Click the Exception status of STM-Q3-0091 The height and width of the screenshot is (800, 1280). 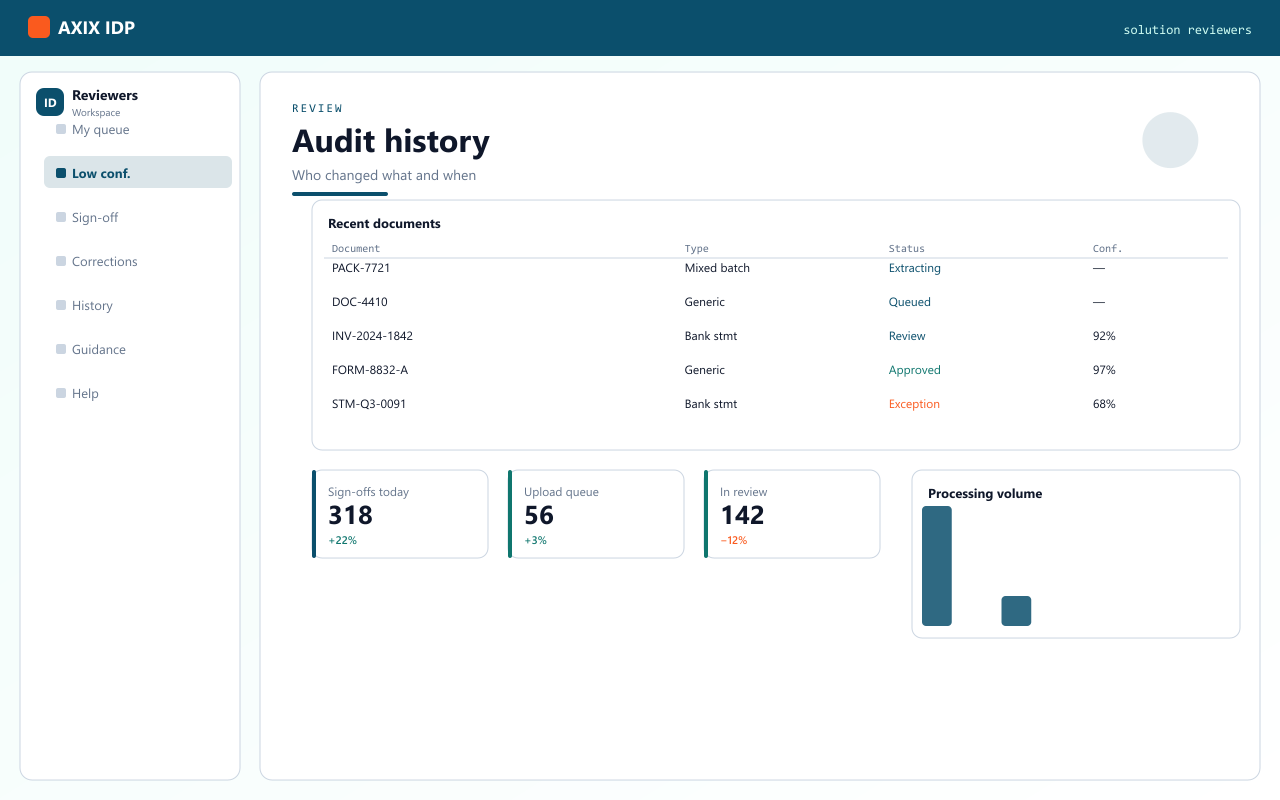pyautogui.click(x=914, y=404)
